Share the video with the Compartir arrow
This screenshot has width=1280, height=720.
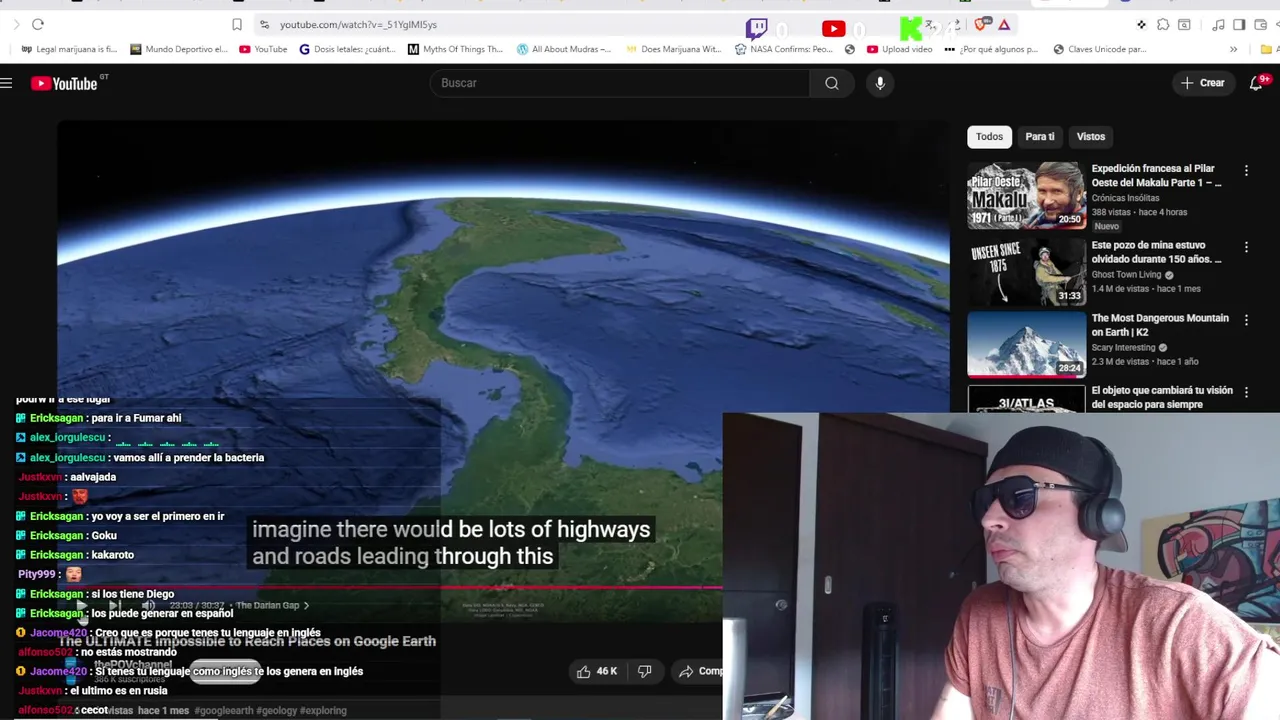699,672
